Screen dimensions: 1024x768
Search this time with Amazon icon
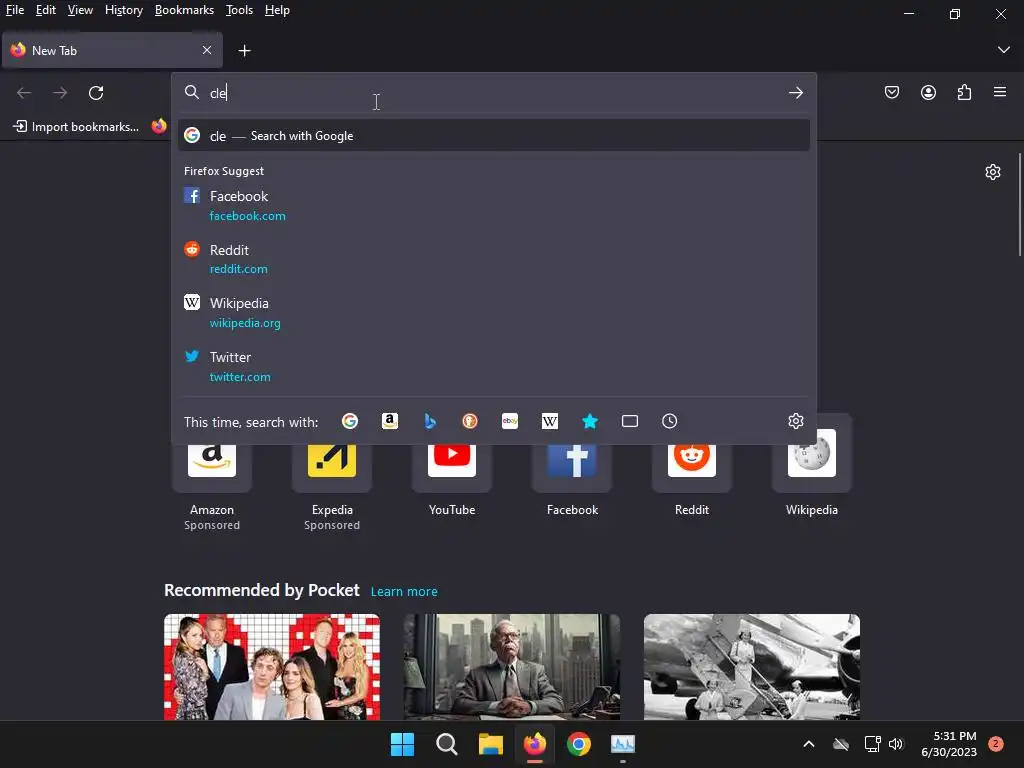point(390,421)
